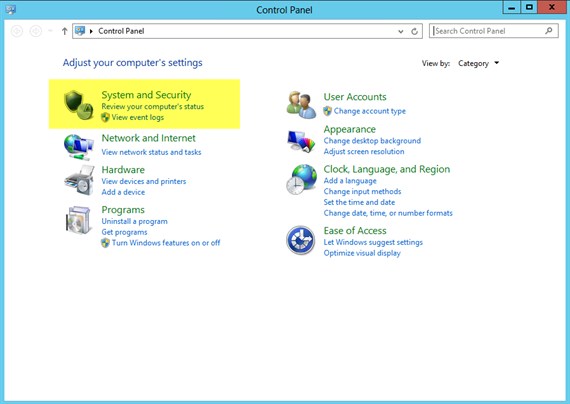
Task: Click the Ease of Access icon
Action: 301,240
